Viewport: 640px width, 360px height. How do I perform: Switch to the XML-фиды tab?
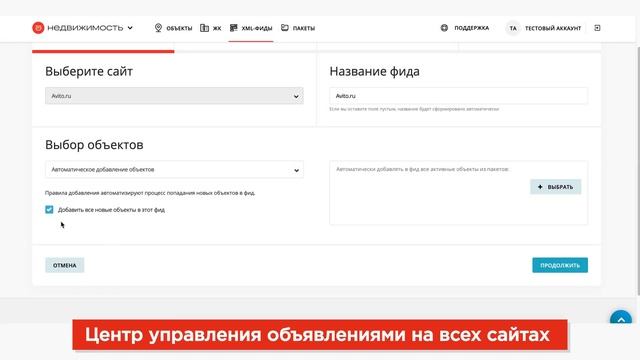tap(256, 28)
